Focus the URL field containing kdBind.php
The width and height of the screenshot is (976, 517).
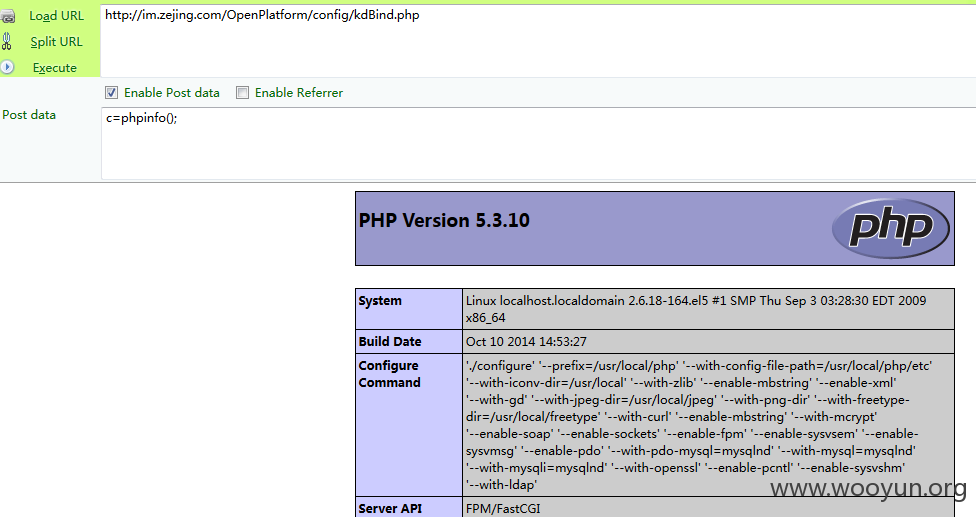click(538, 40)
